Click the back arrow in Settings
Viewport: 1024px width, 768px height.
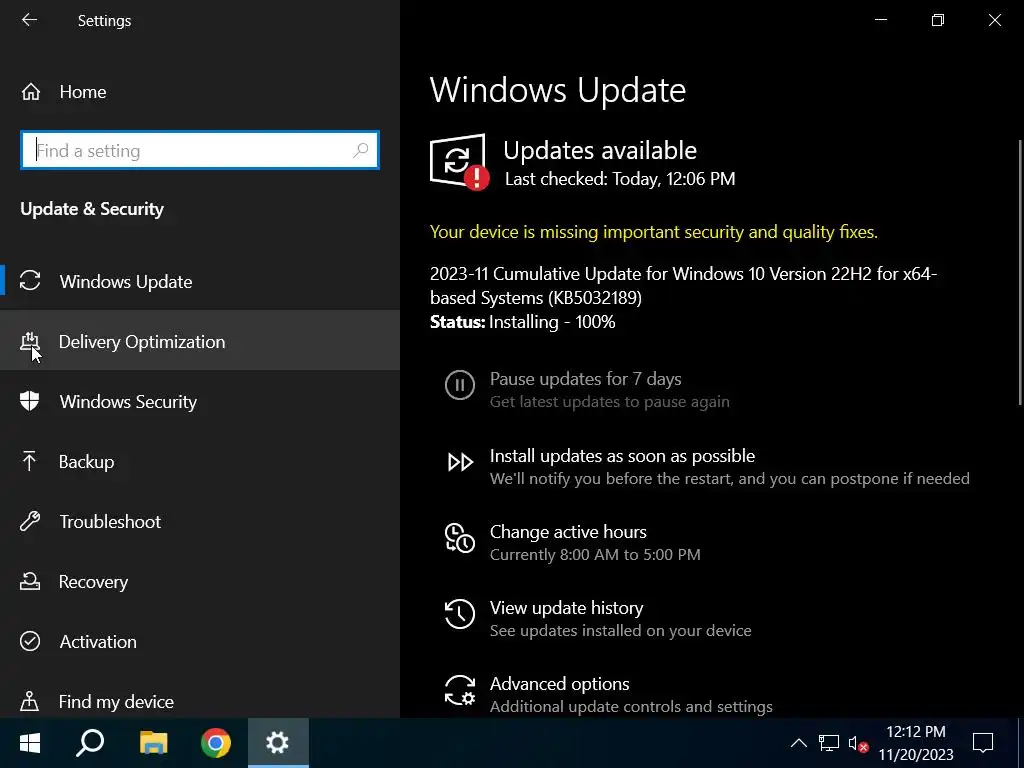(x=29, y=20)
